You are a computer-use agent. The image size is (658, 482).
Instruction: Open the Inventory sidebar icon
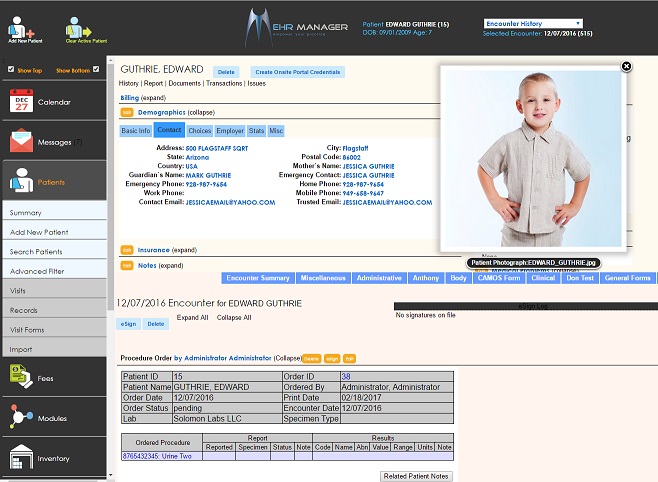pos(21,457)
